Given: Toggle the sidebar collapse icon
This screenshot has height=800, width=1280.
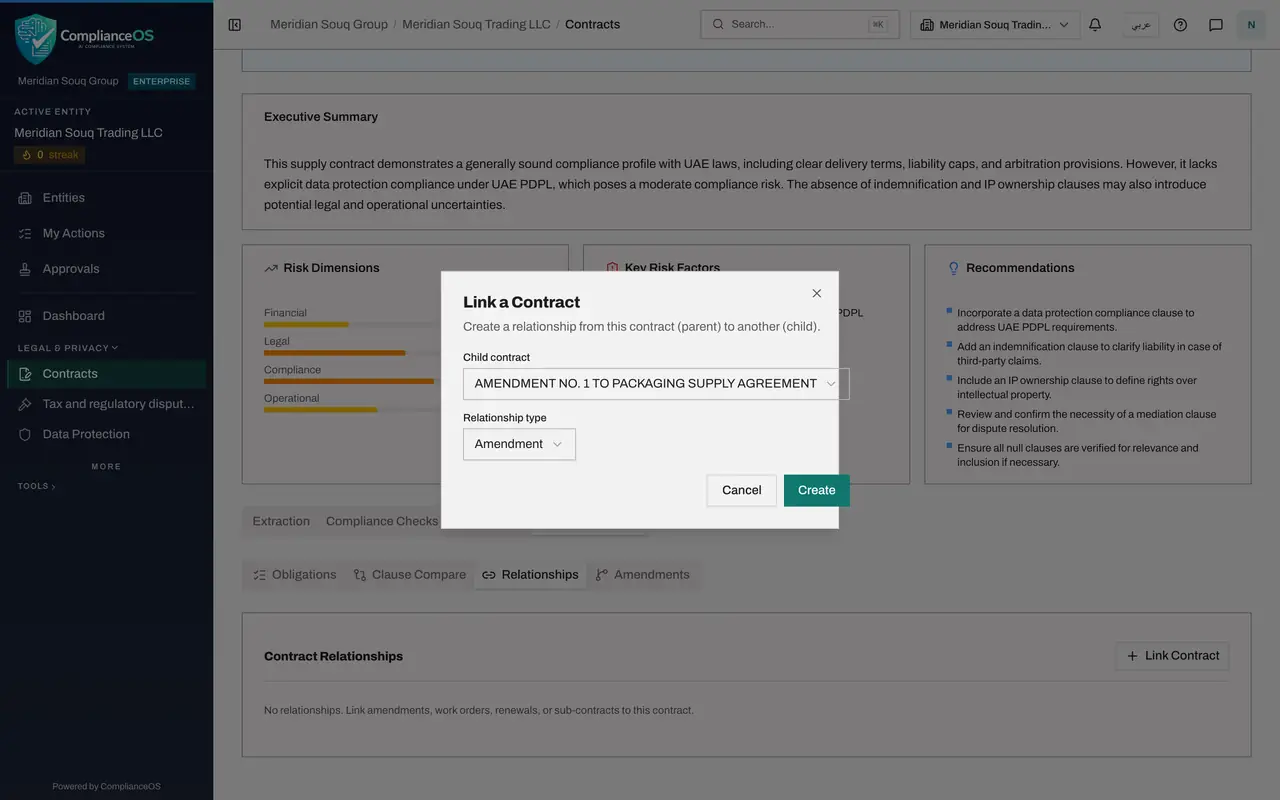Looking at the screenshot, I should (x=235, y=25).
